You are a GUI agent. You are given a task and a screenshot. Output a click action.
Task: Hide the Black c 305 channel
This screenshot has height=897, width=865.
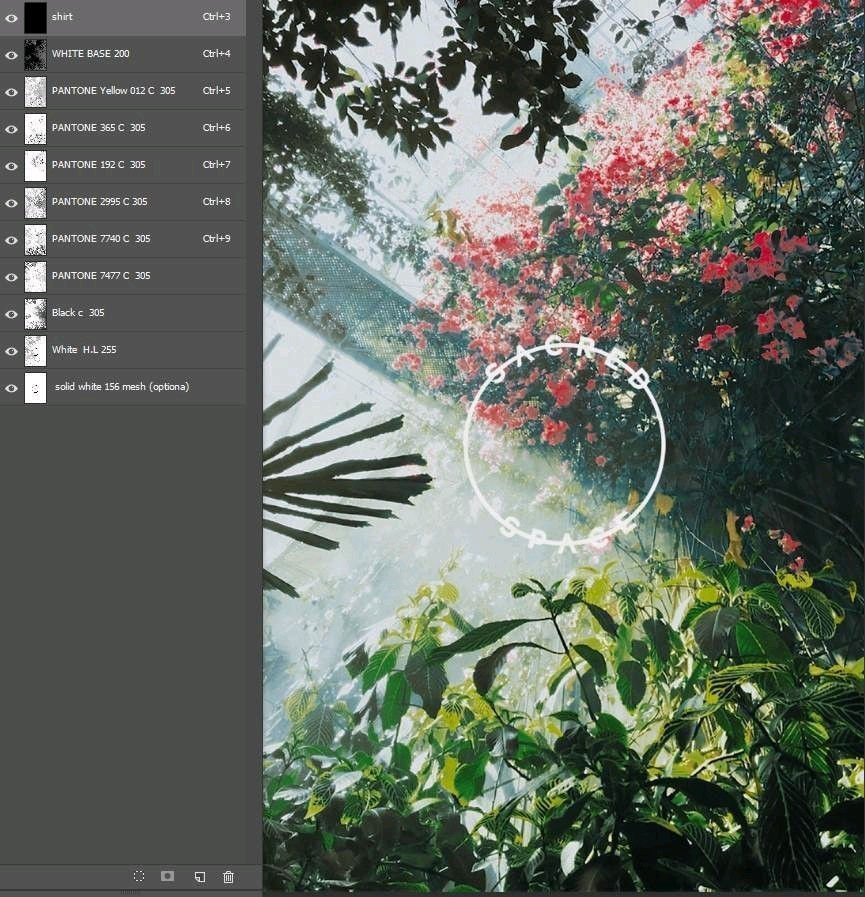[x=11, y=314]
